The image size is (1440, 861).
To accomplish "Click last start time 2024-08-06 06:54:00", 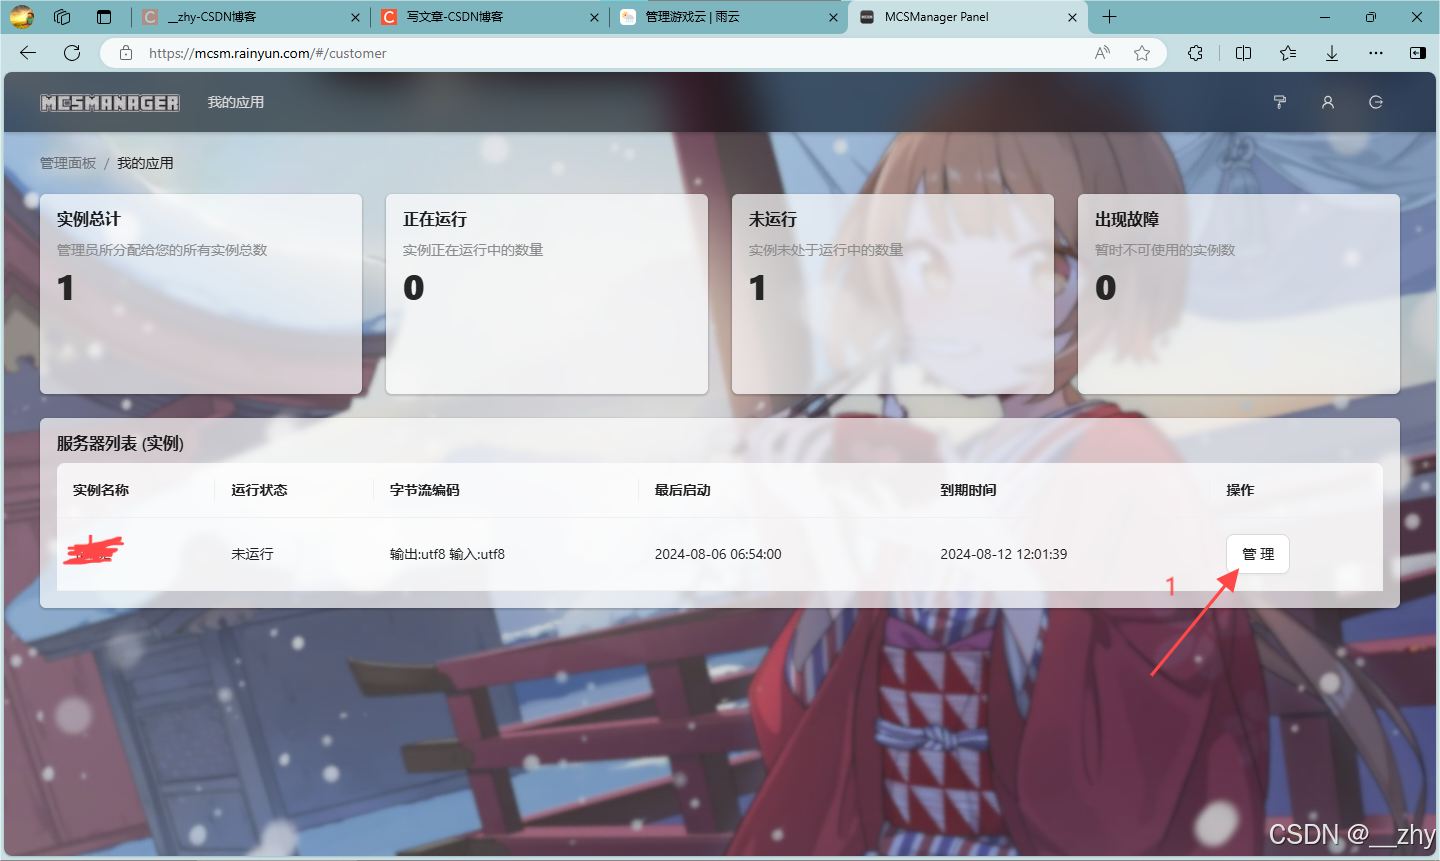I will (718, 554).
